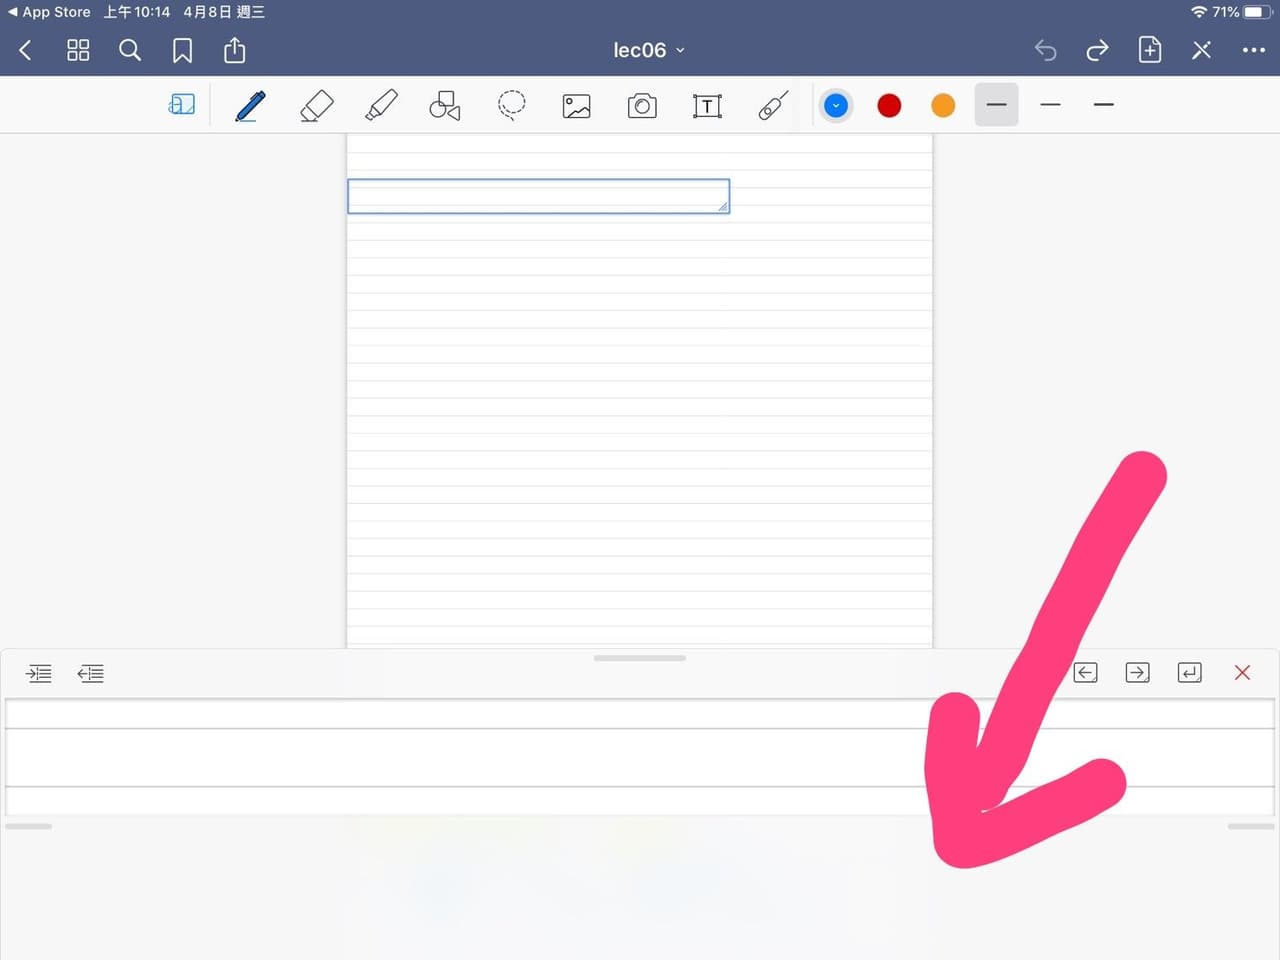Select the Text box tool
1280x960 pixels.
click(x=707, y=105)
